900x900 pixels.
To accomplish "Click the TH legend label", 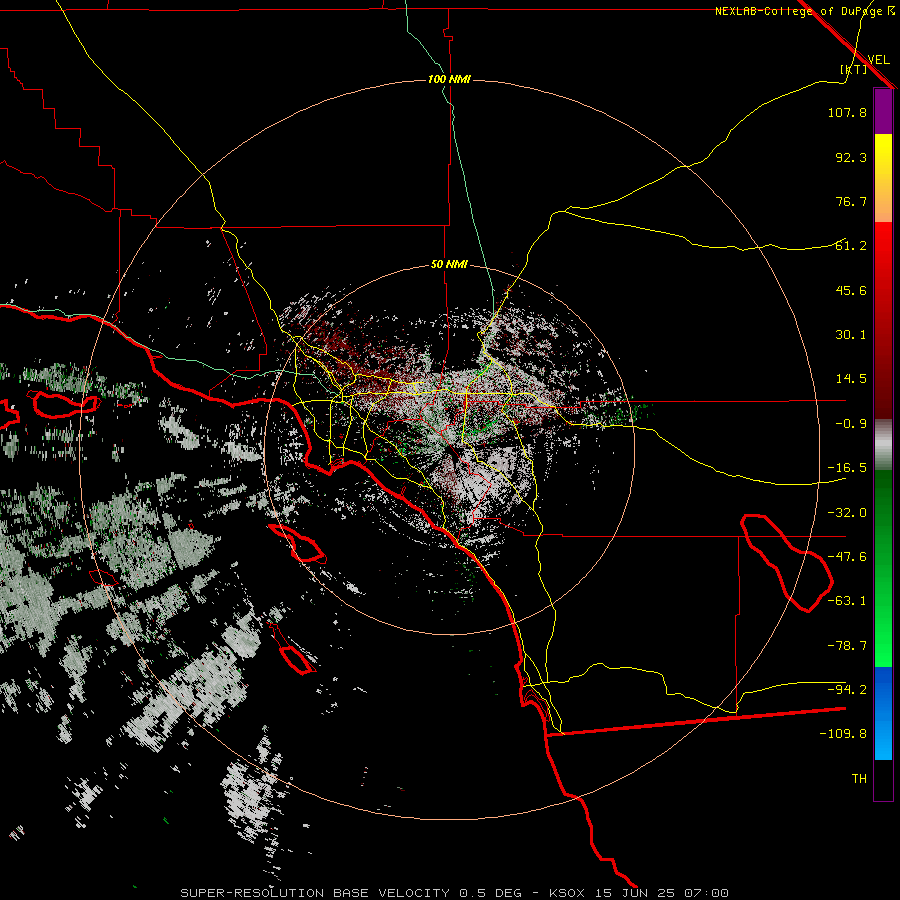I will pyautogui.click(x=859, y=779).
